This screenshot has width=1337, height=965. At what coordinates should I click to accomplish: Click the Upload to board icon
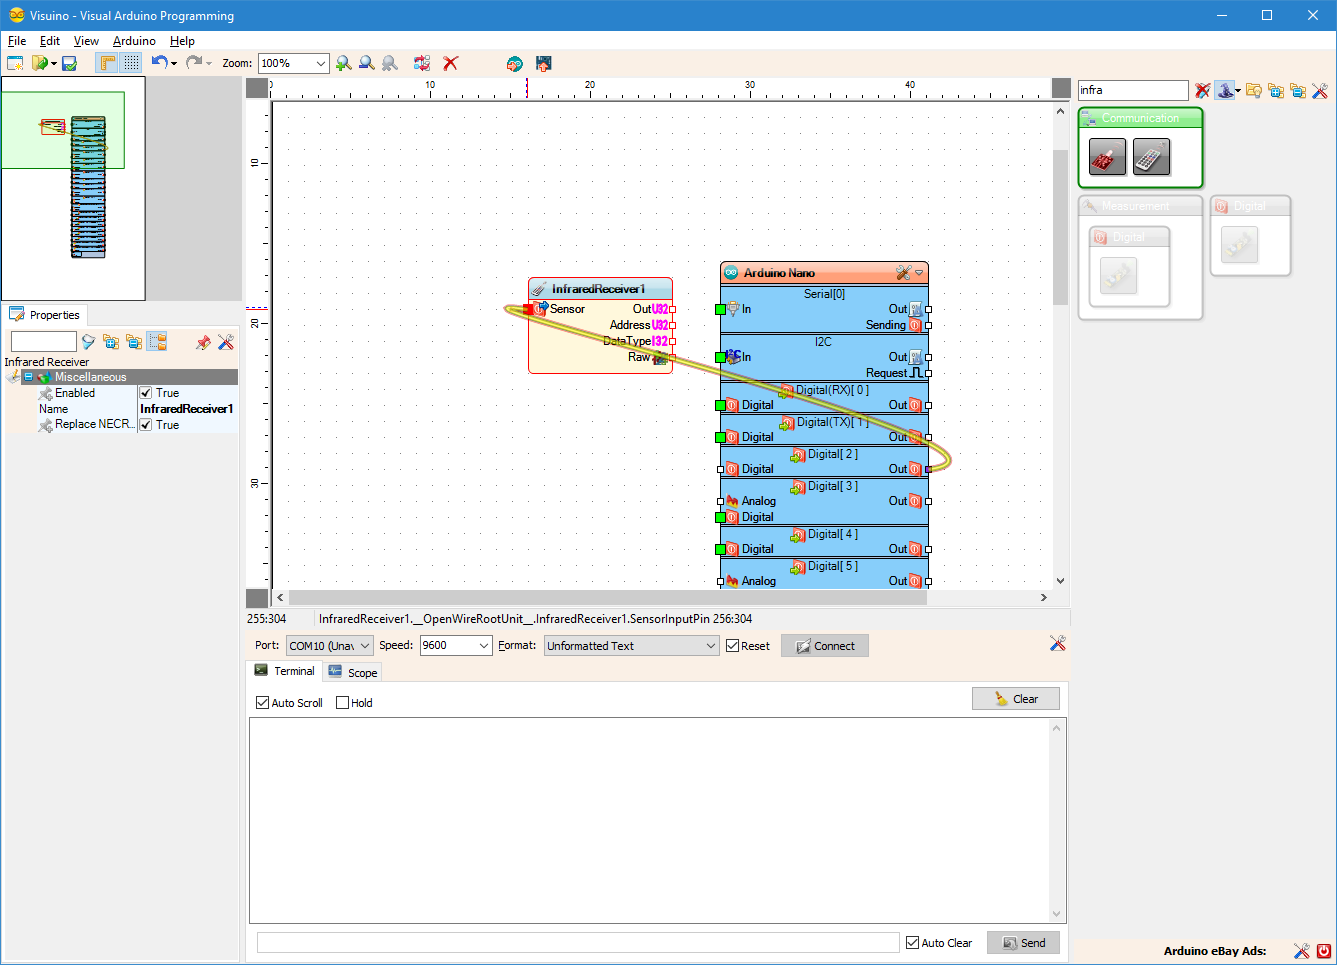pos(544,63)
